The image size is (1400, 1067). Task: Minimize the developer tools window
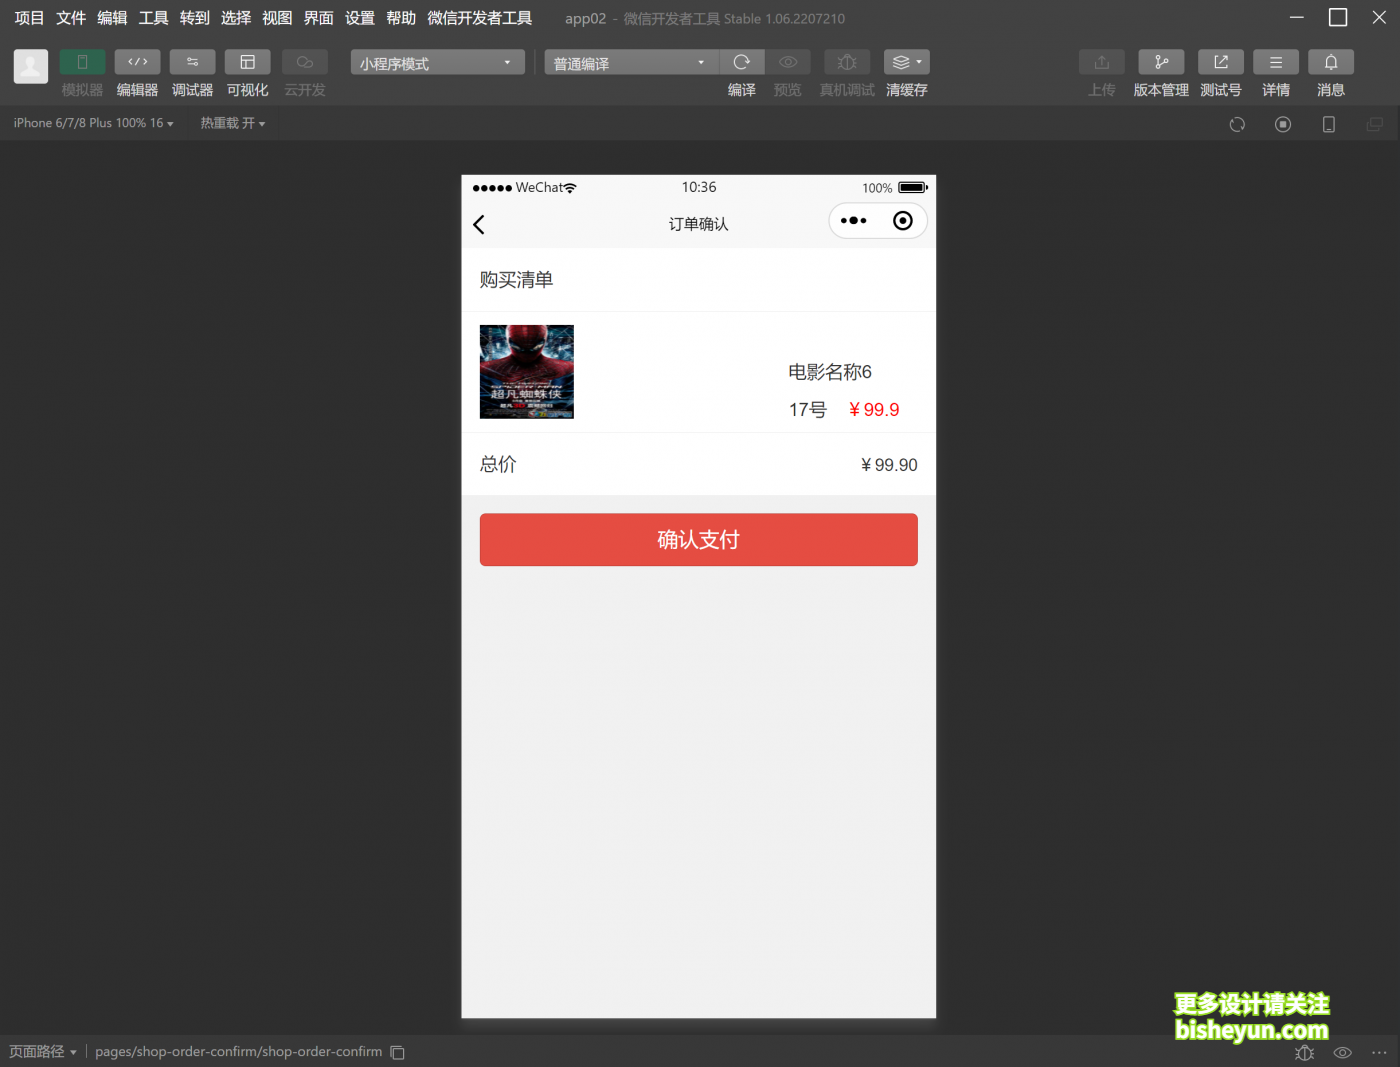[x=1297, y=18]
